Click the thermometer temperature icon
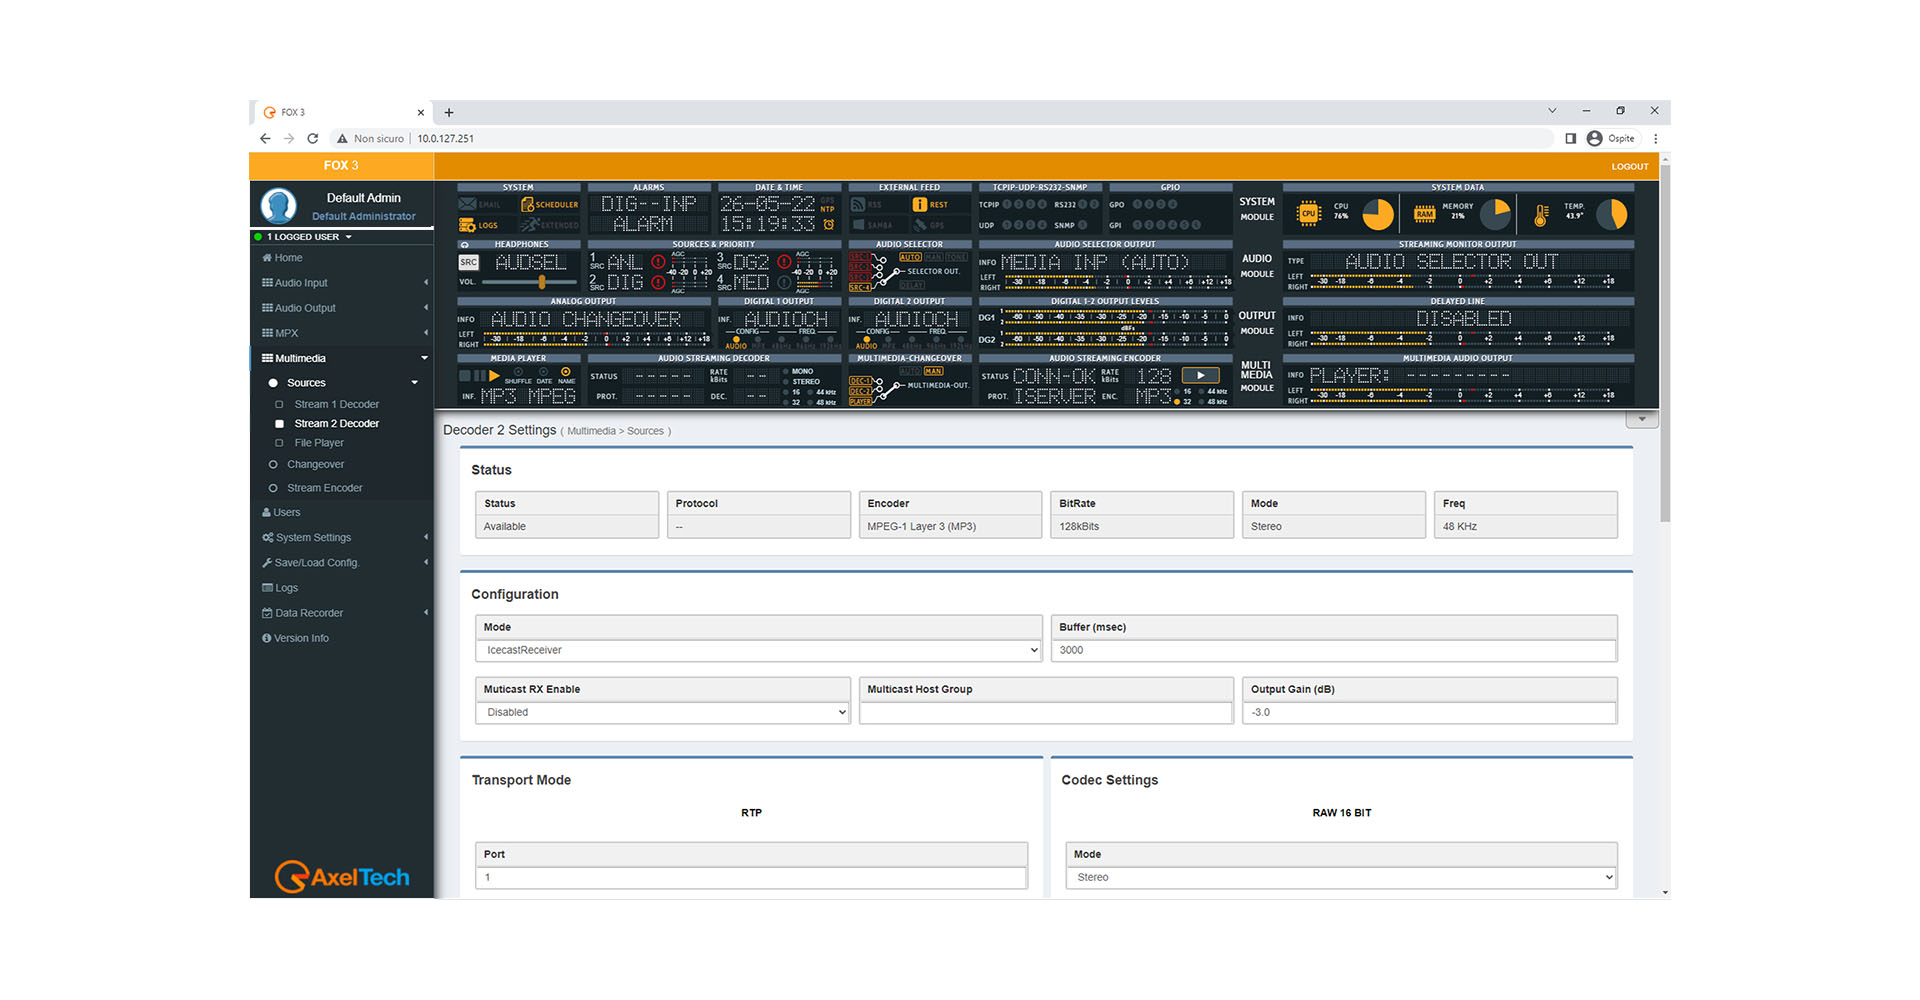 tap(1541, 214)
